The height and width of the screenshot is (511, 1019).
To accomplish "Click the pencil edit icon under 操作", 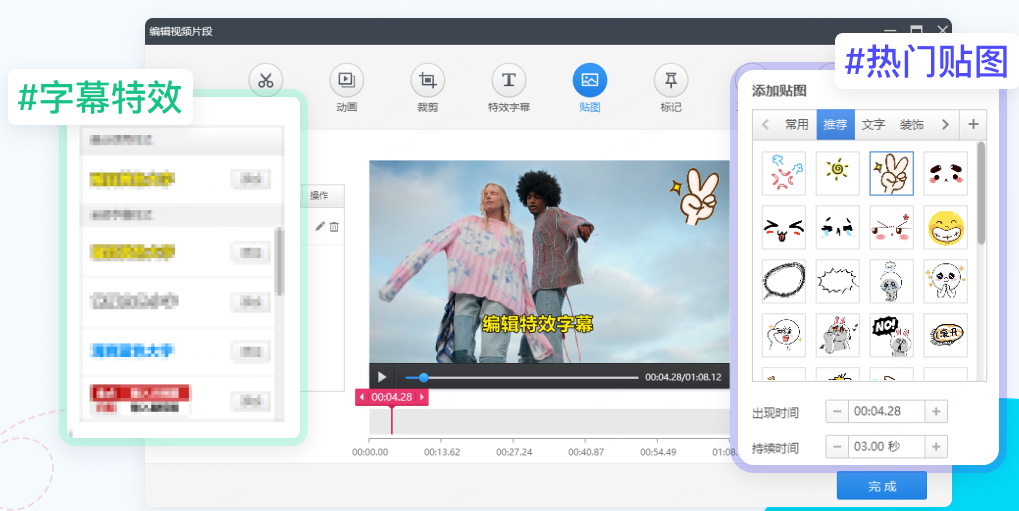I will [320, 226].
